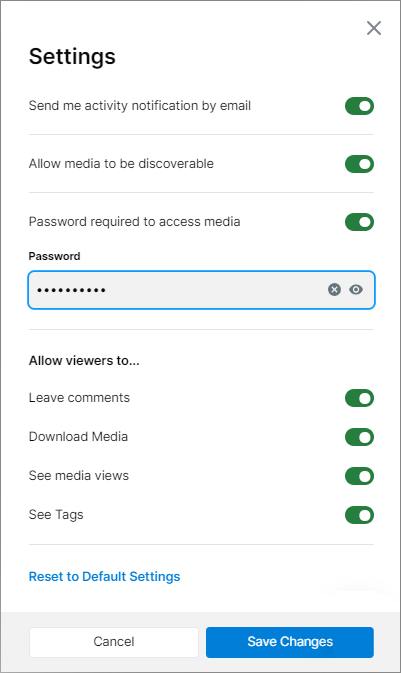Click the "Download Media" label text

click(x=78, y=437)
